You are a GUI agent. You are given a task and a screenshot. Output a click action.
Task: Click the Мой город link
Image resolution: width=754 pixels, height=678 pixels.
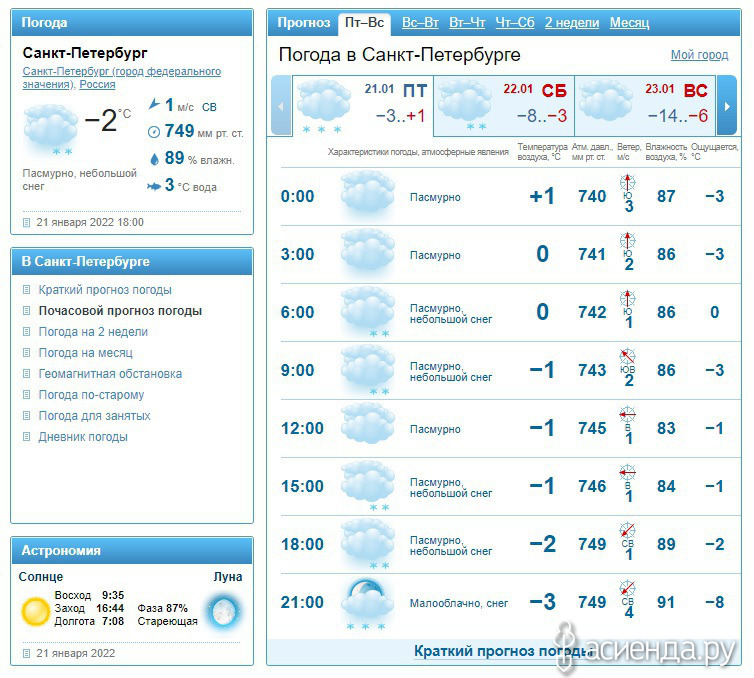coord(699,55)
